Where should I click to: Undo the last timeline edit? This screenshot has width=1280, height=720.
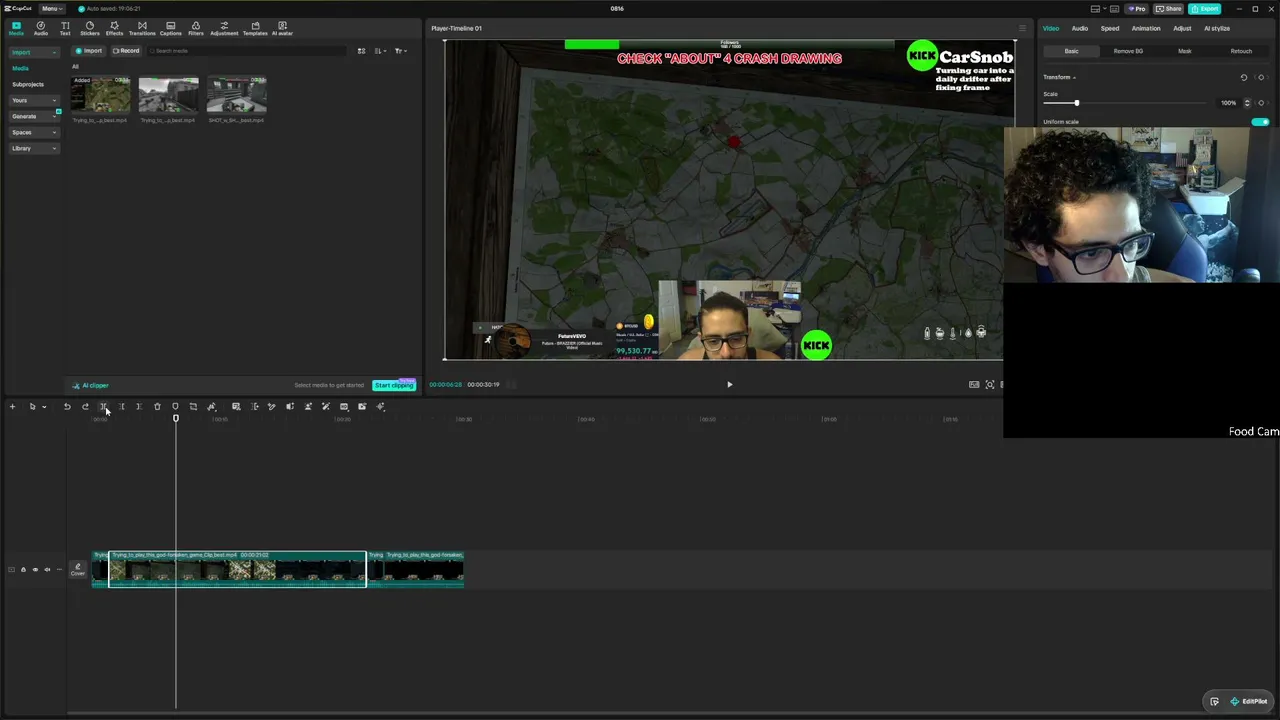pyautogui.click(x=67, y=407)
